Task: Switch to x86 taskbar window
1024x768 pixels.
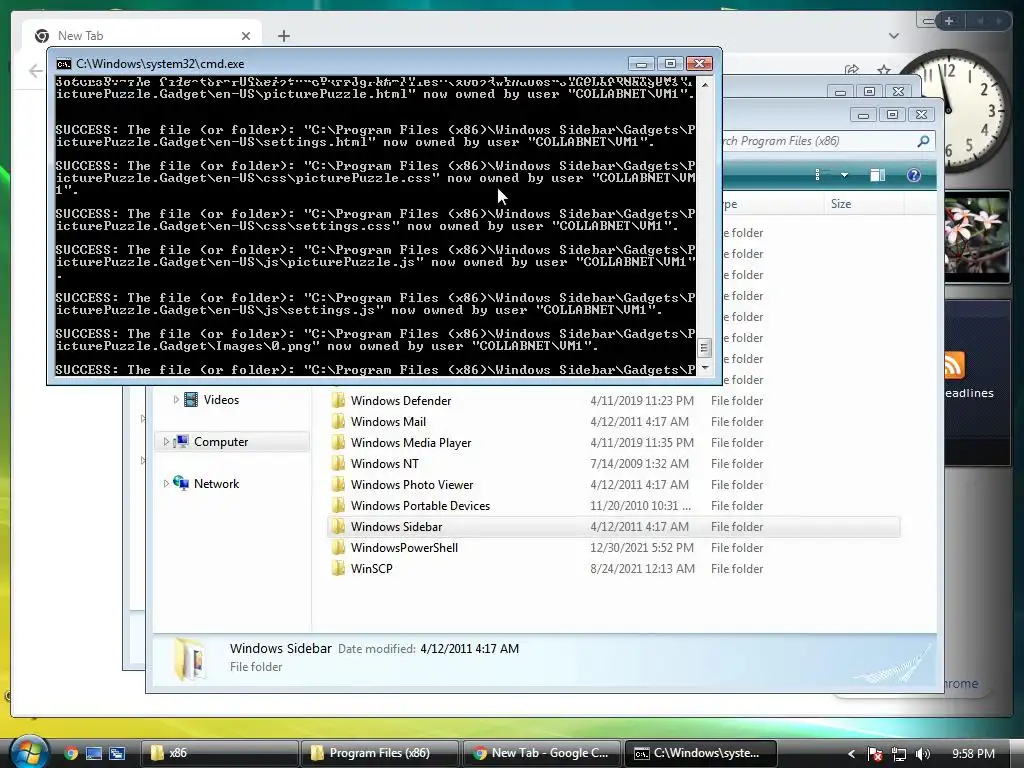Action: pyautogui.click(x=218, y=753)
